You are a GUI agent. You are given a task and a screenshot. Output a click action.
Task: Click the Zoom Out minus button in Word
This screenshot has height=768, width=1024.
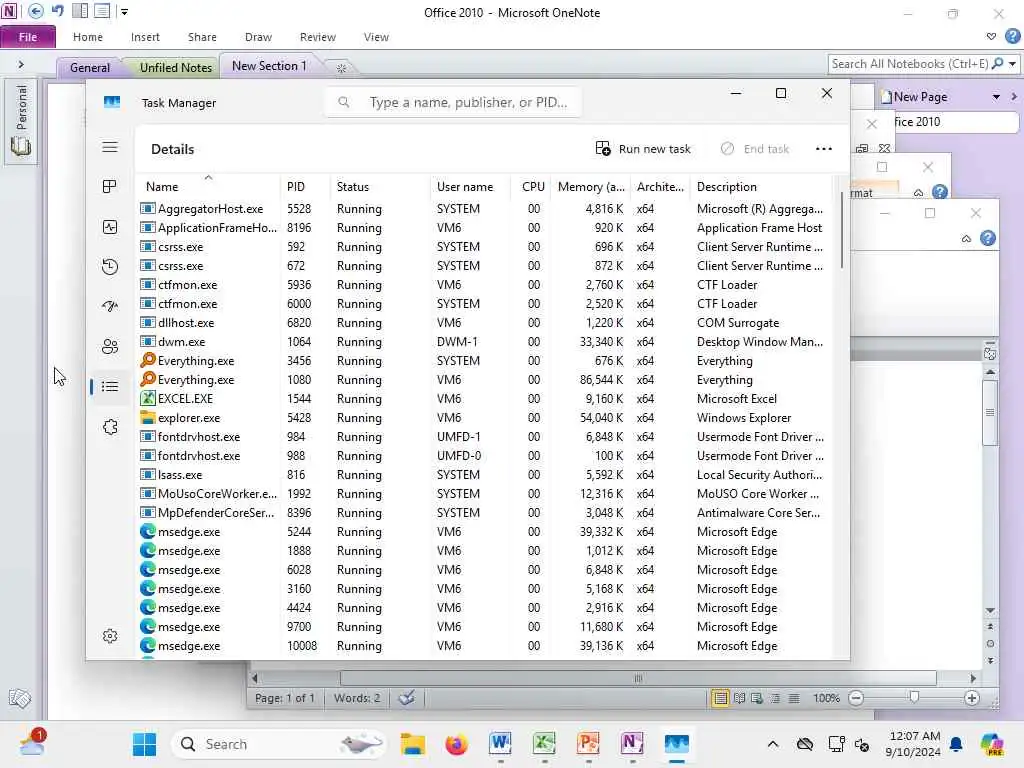856,698
